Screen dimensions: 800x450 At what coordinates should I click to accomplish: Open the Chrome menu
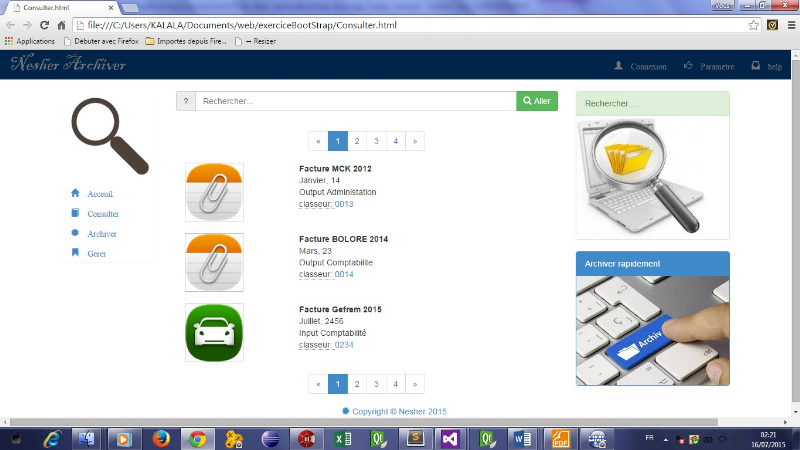792,25
